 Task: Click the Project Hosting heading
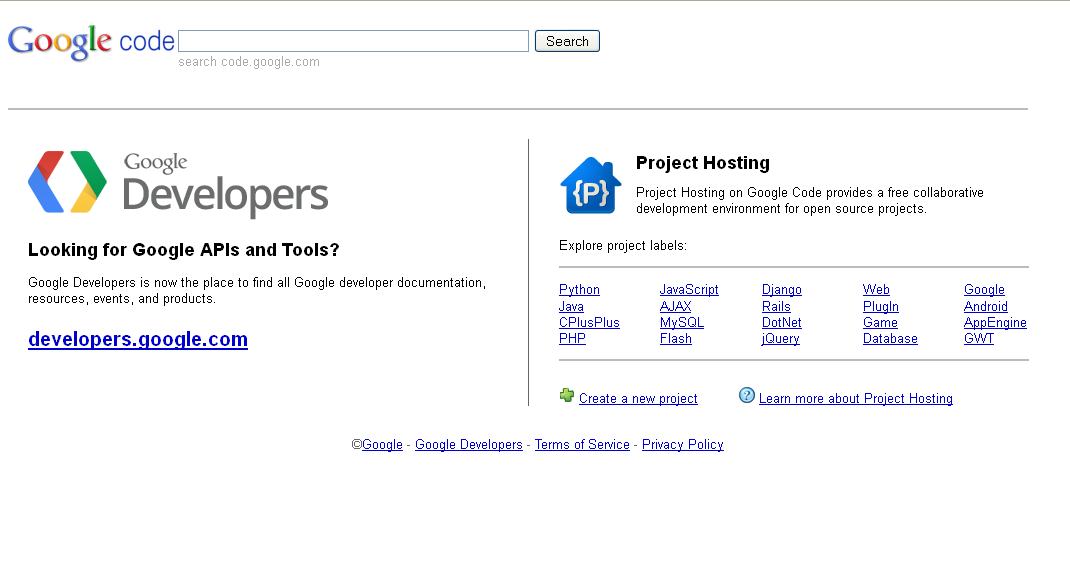(703, 162)
